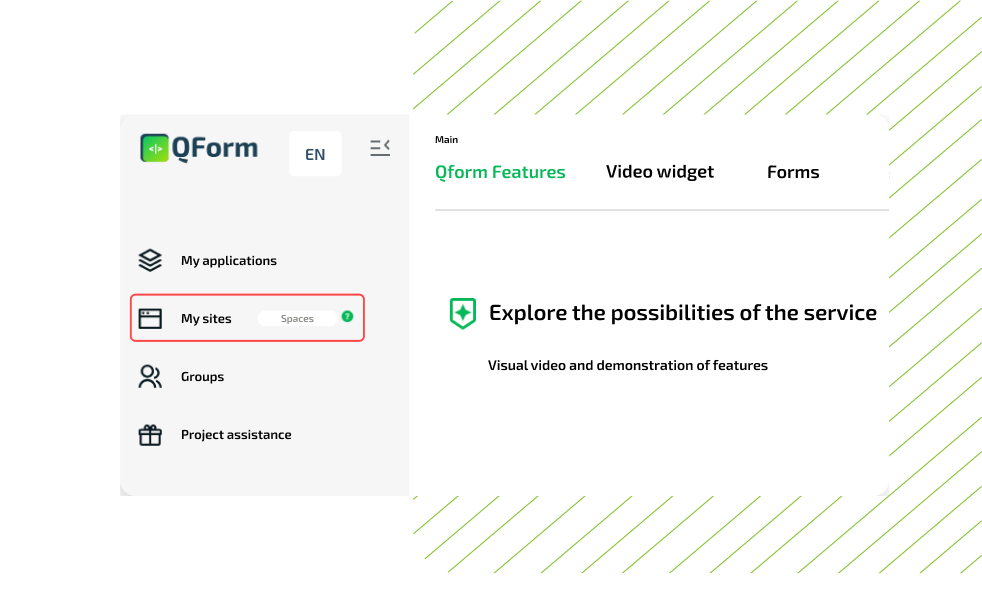The height and width of the screenshot is (610, 982).
Task: Click the QForm wordmark text
Action: click(x=215, y=148)
